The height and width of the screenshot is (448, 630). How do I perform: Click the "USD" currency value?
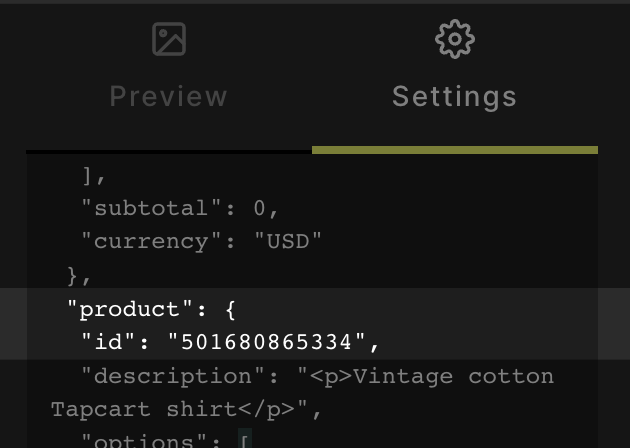click(x=288, y=241)
